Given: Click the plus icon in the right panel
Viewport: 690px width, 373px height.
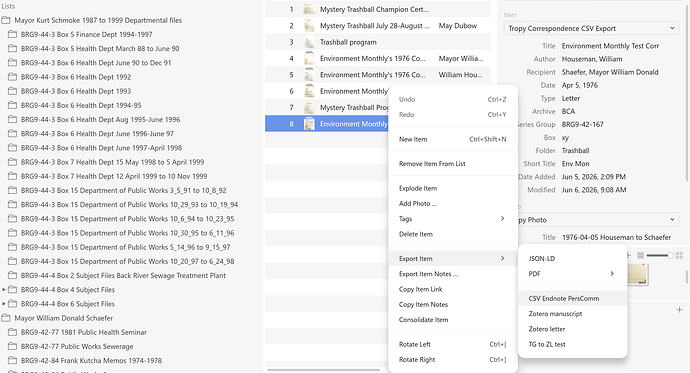Looking at the screenshot, I should point(679,310).
